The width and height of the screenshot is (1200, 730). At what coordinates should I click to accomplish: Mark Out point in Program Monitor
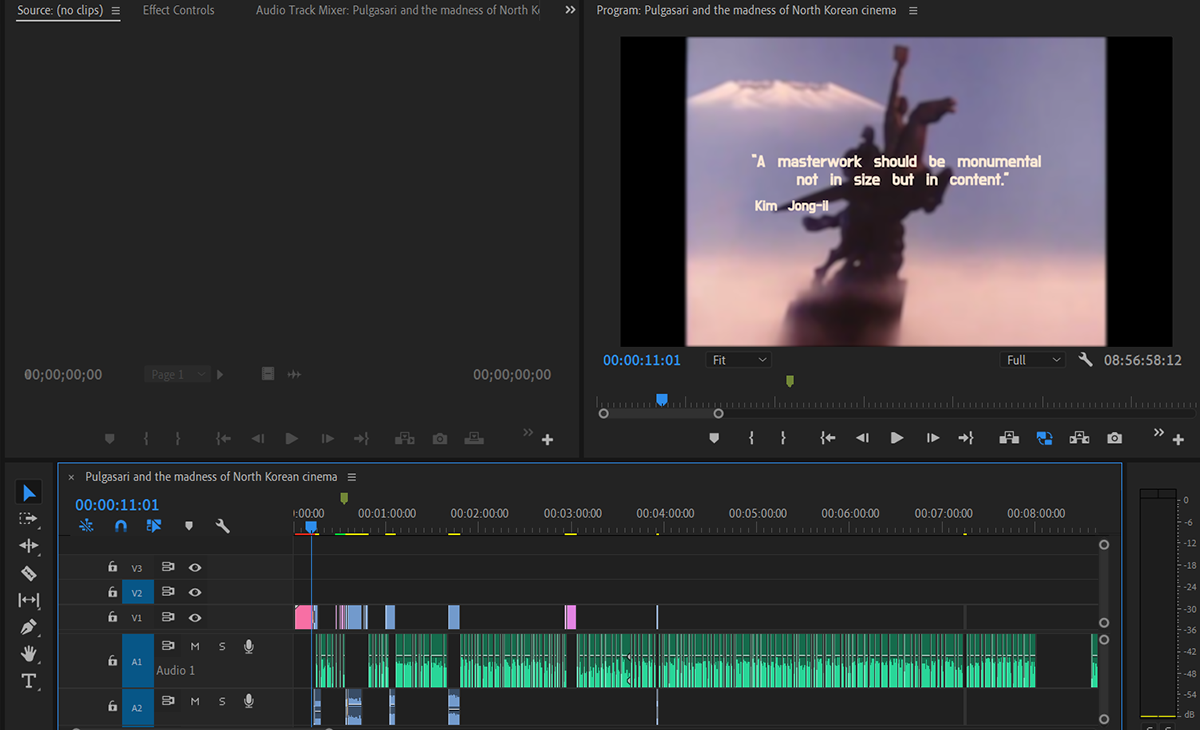(783, 438)
